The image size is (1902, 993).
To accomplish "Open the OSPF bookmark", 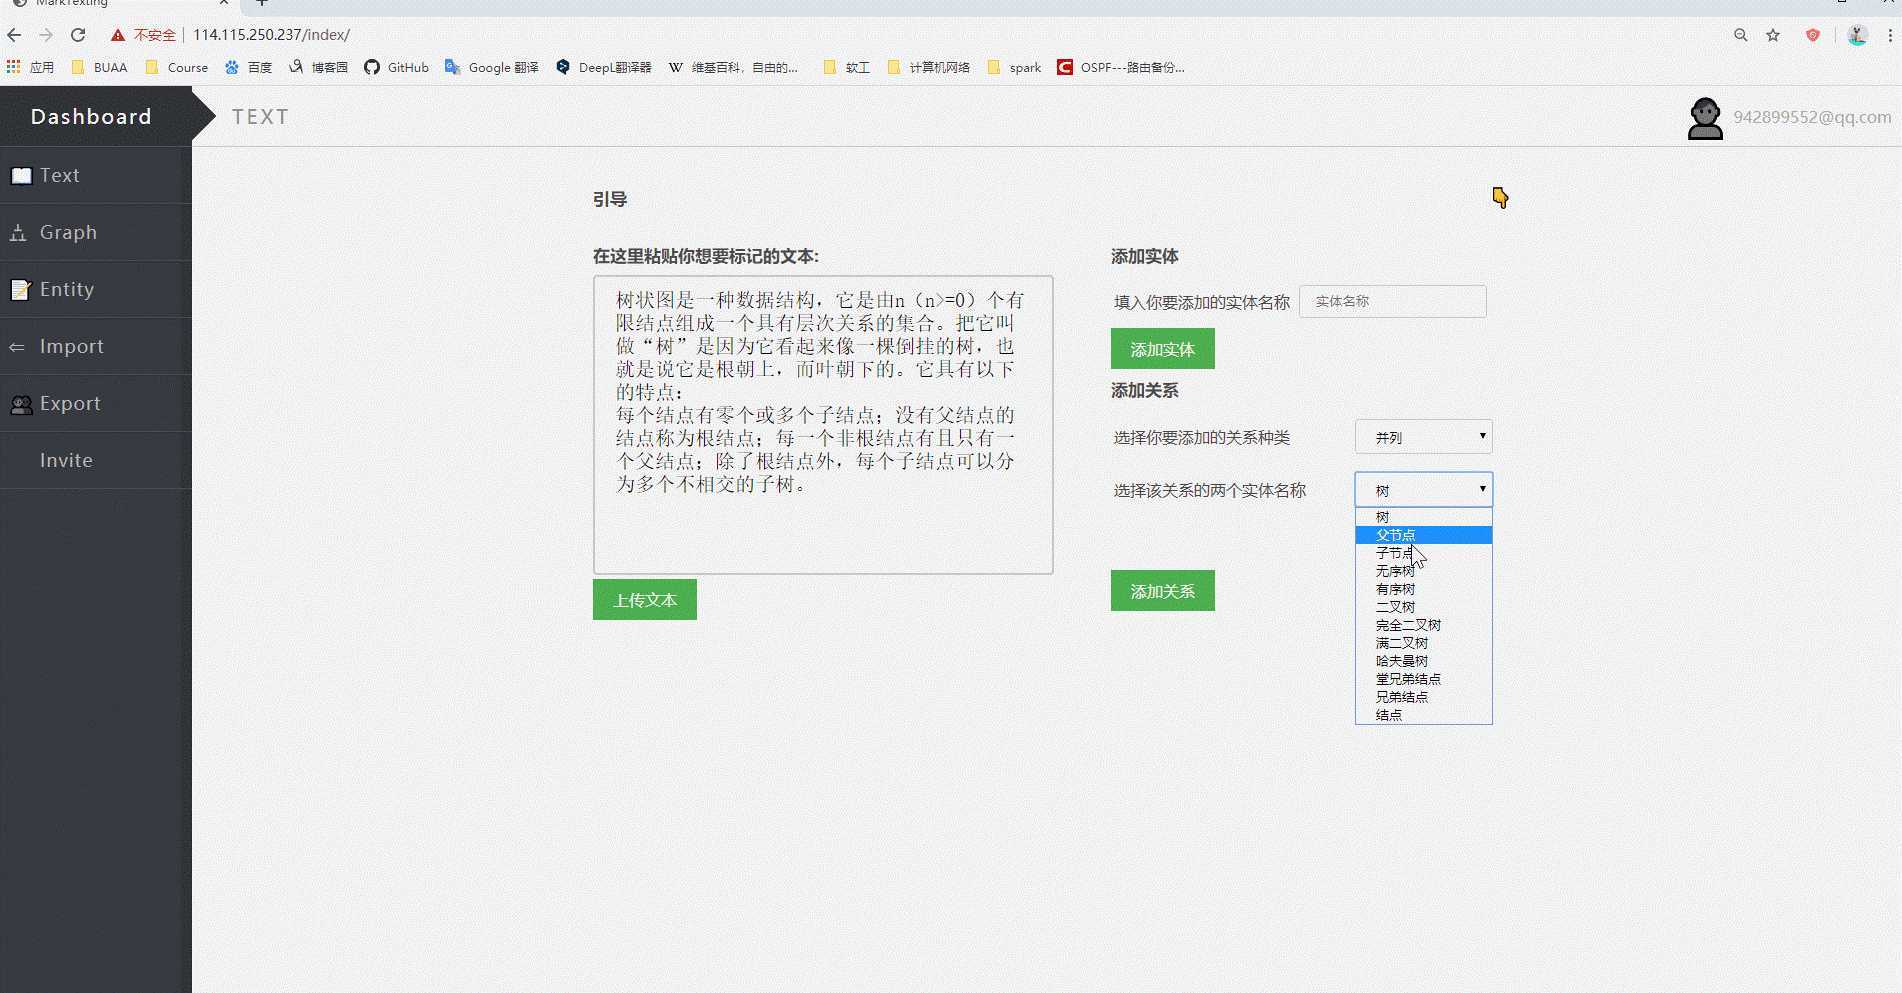I will coord(1121,67).
